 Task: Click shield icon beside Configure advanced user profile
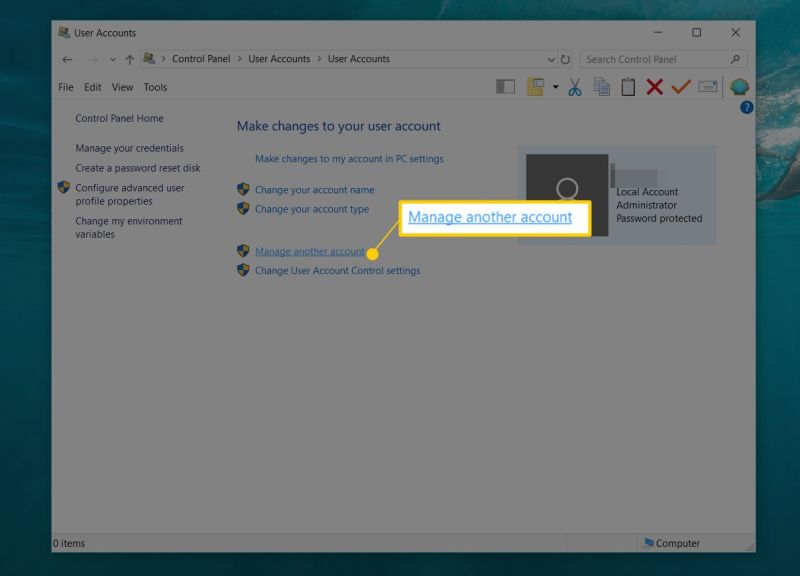click(x=64, y=187)
